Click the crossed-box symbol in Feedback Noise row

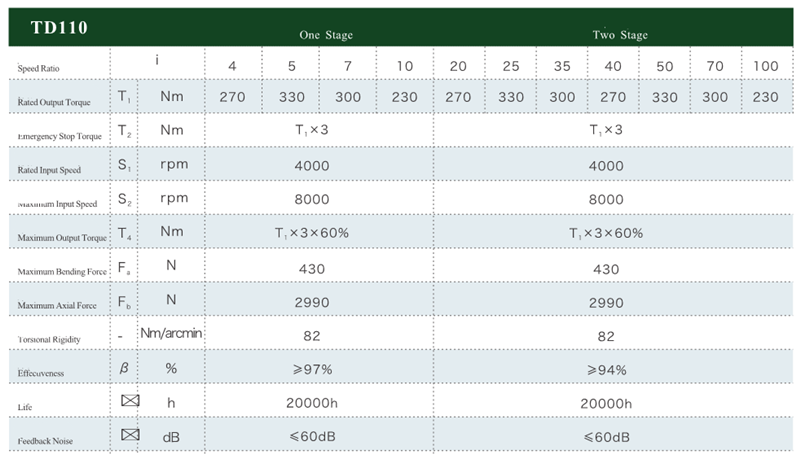(128, 436)
